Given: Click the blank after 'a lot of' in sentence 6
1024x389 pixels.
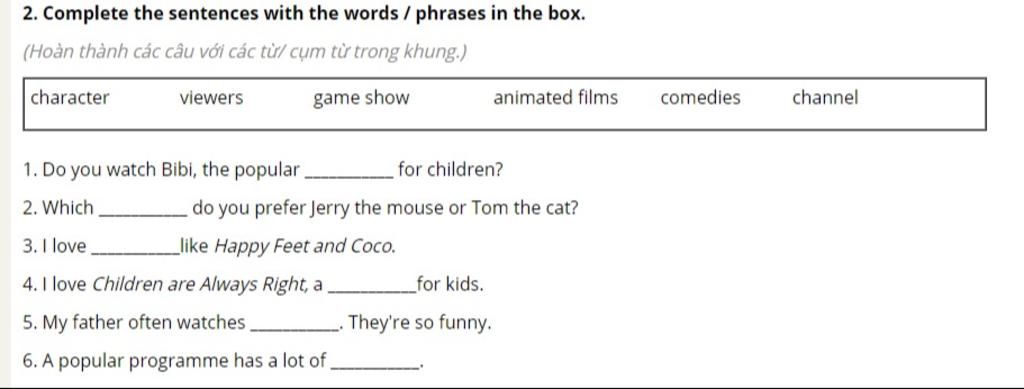Looking at the screenshot, I should pos(376,366).
